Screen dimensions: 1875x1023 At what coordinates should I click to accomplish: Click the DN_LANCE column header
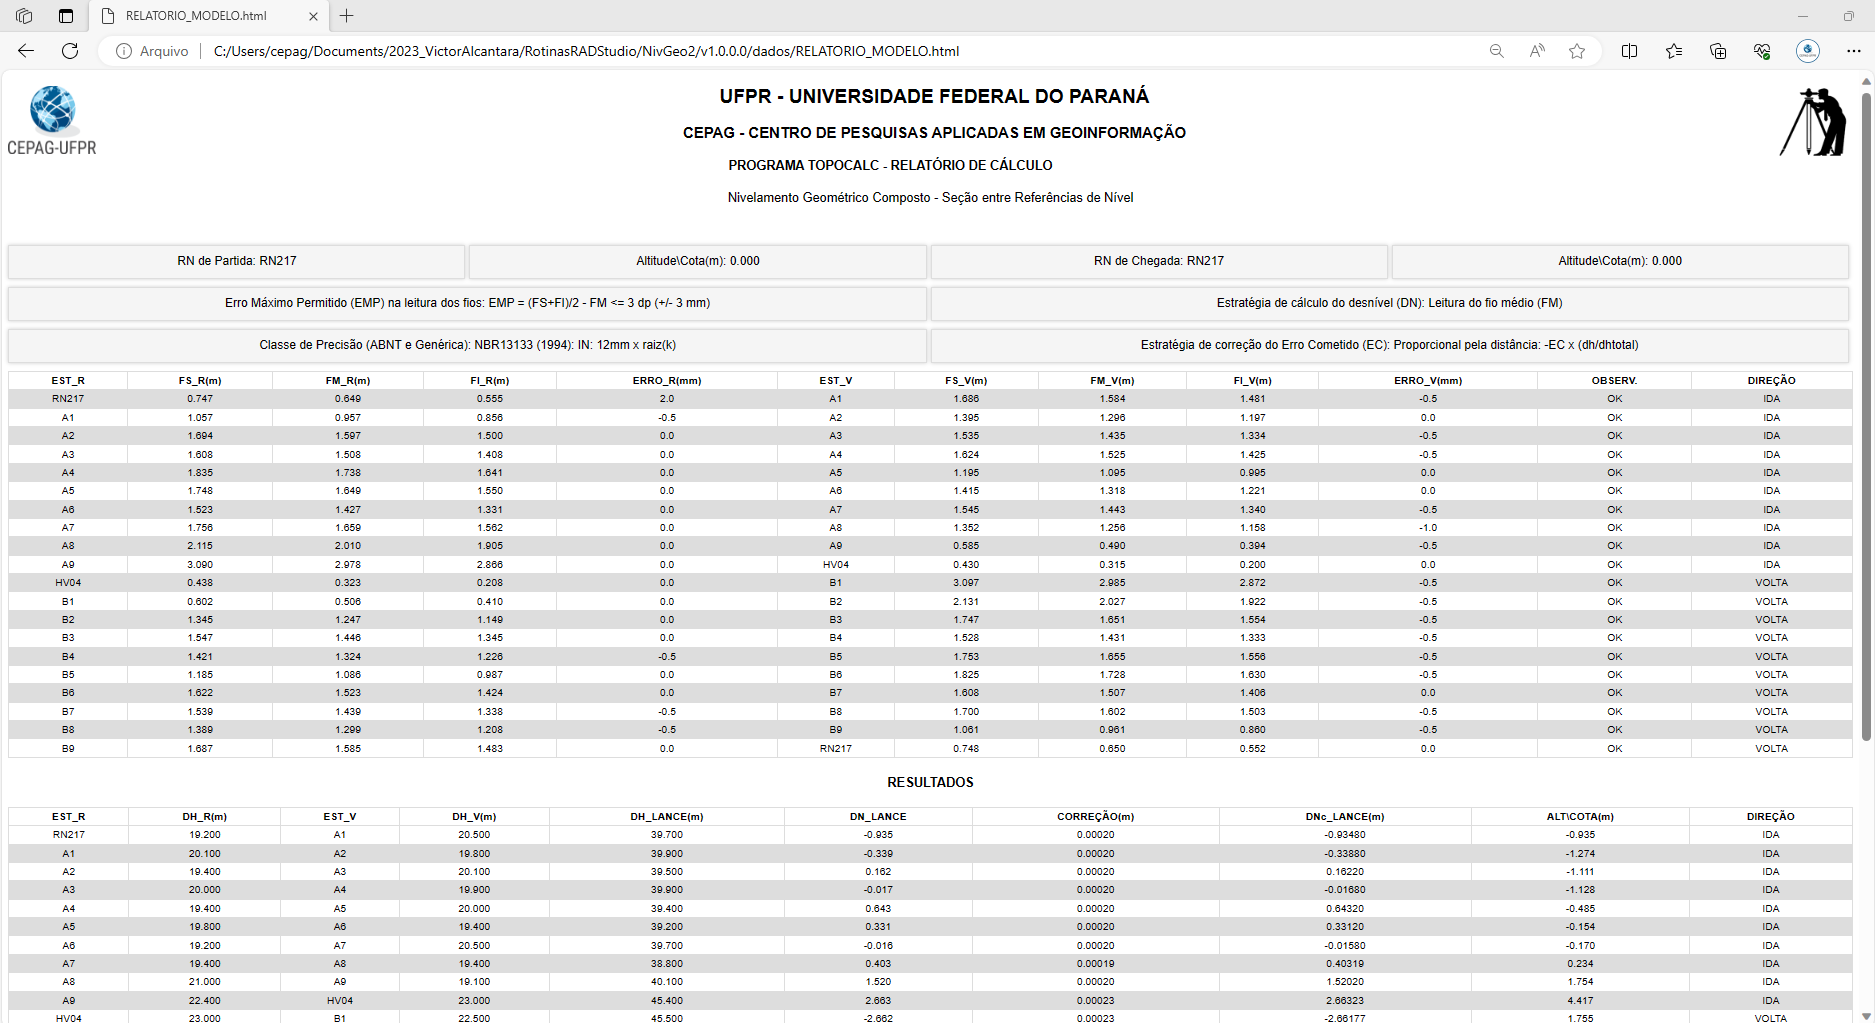pyautogui.click(x=878, y=817)
